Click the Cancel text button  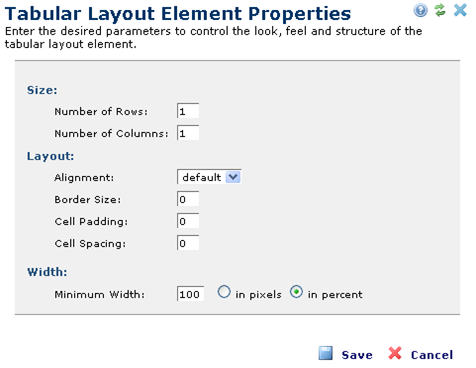(x=432, y=355)
